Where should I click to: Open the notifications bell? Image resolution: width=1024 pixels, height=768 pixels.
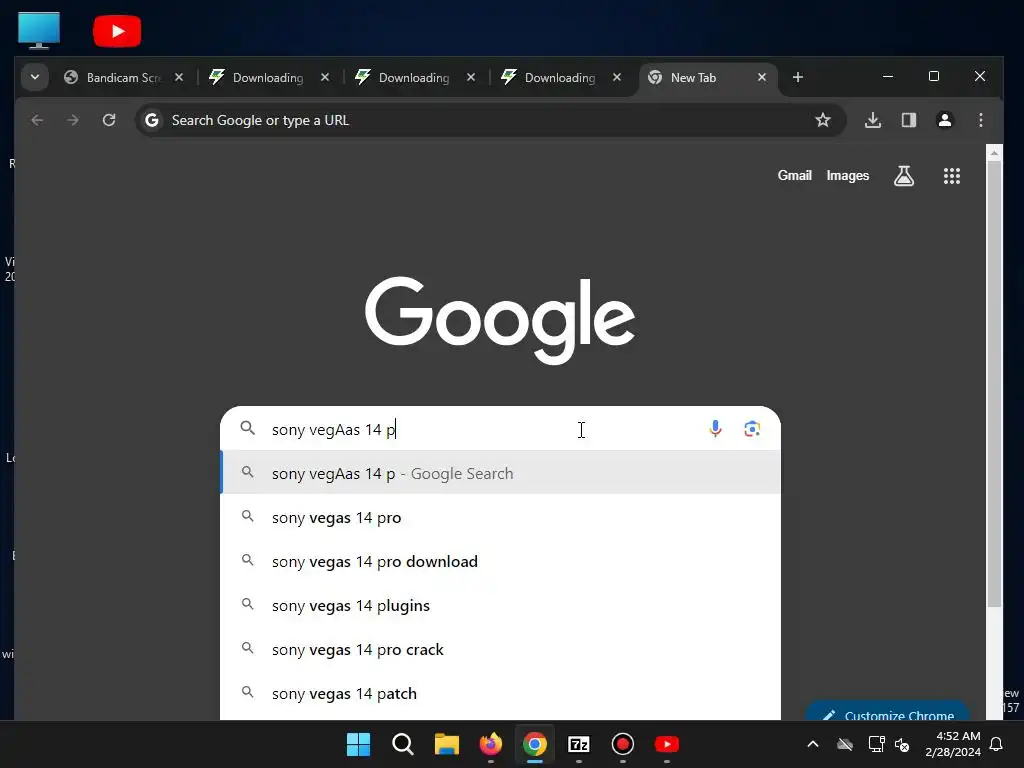click(997, 744)
